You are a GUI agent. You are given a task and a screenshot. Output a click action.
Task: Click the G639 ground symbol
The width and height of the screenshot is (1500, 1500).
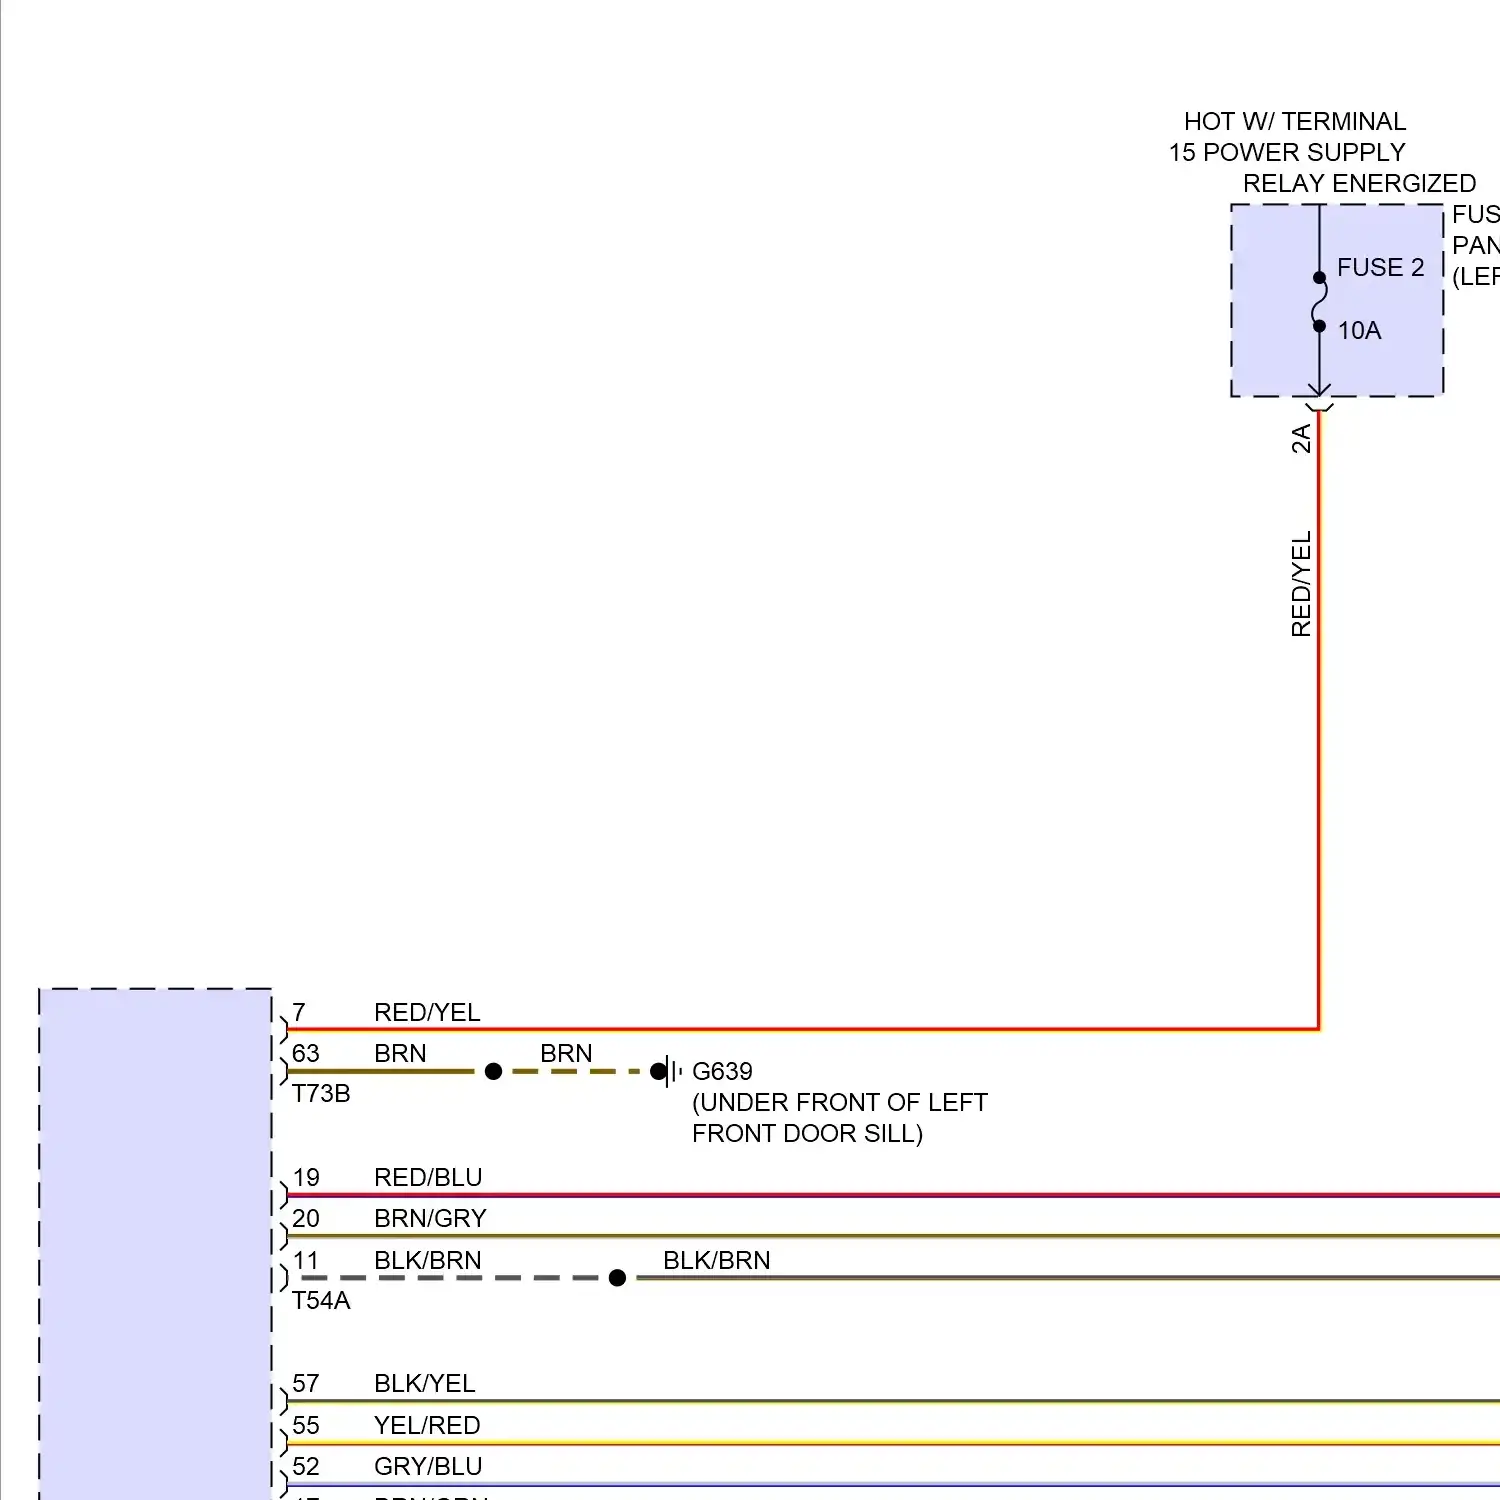click(x=668, y=1072)
